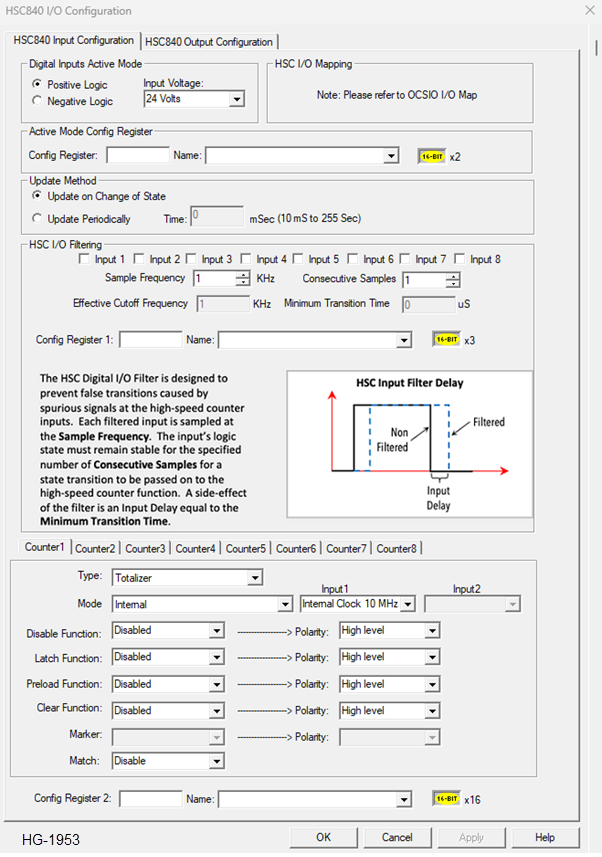
Task: Tick the Input 6 filter checkbox
Action: [353, 259]
